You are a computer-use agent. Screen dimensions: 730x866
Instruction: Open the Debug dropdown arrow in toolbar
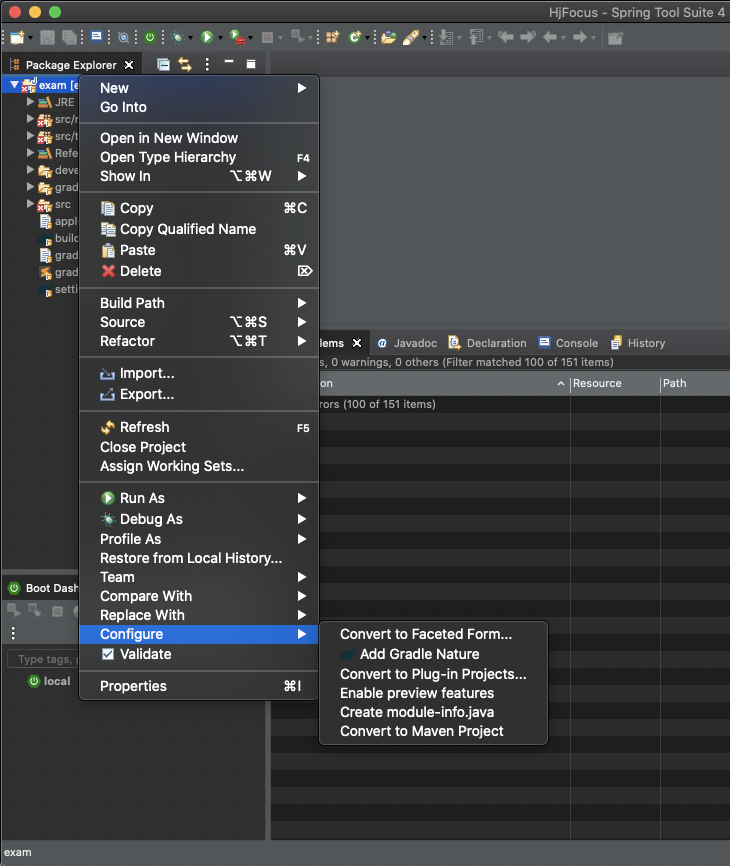click(x=191, y=38)
